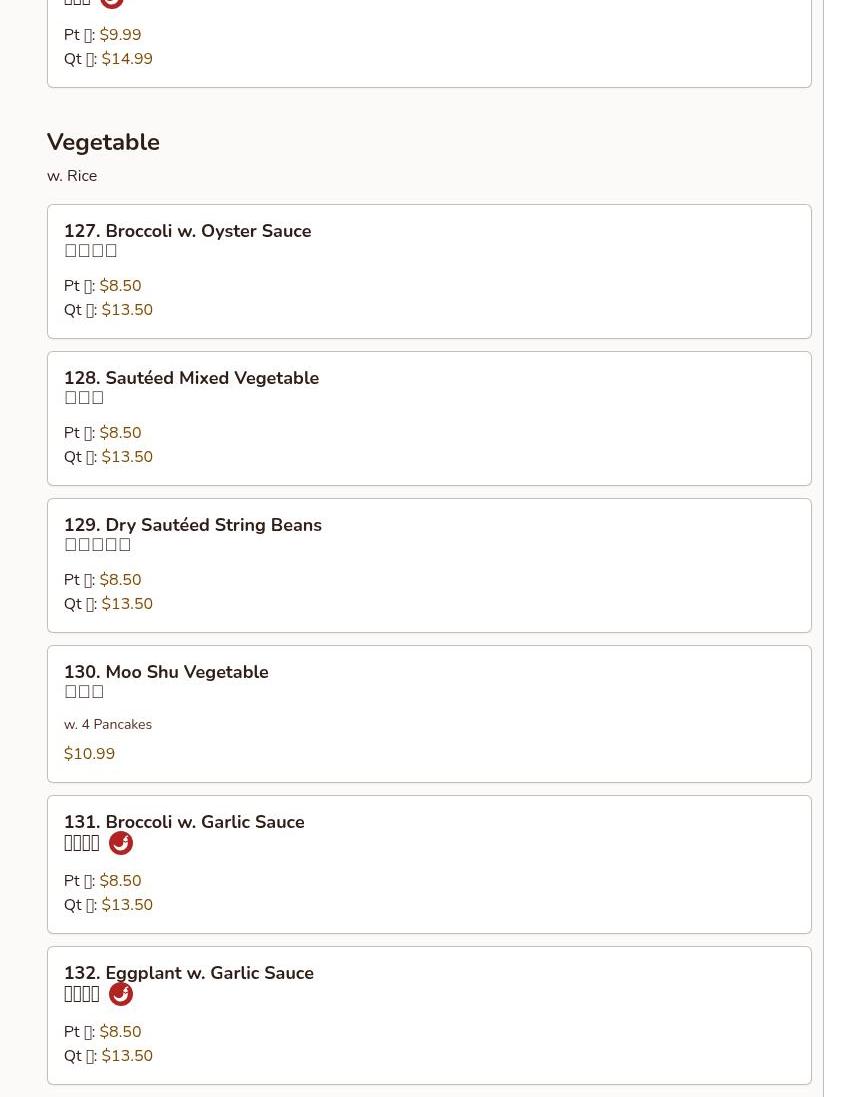Pick the pint $8.50 price for Broccoli w. Oyster Sauce
The height and width of the screenshot is (1097, 844).
(x=120, y=286)
